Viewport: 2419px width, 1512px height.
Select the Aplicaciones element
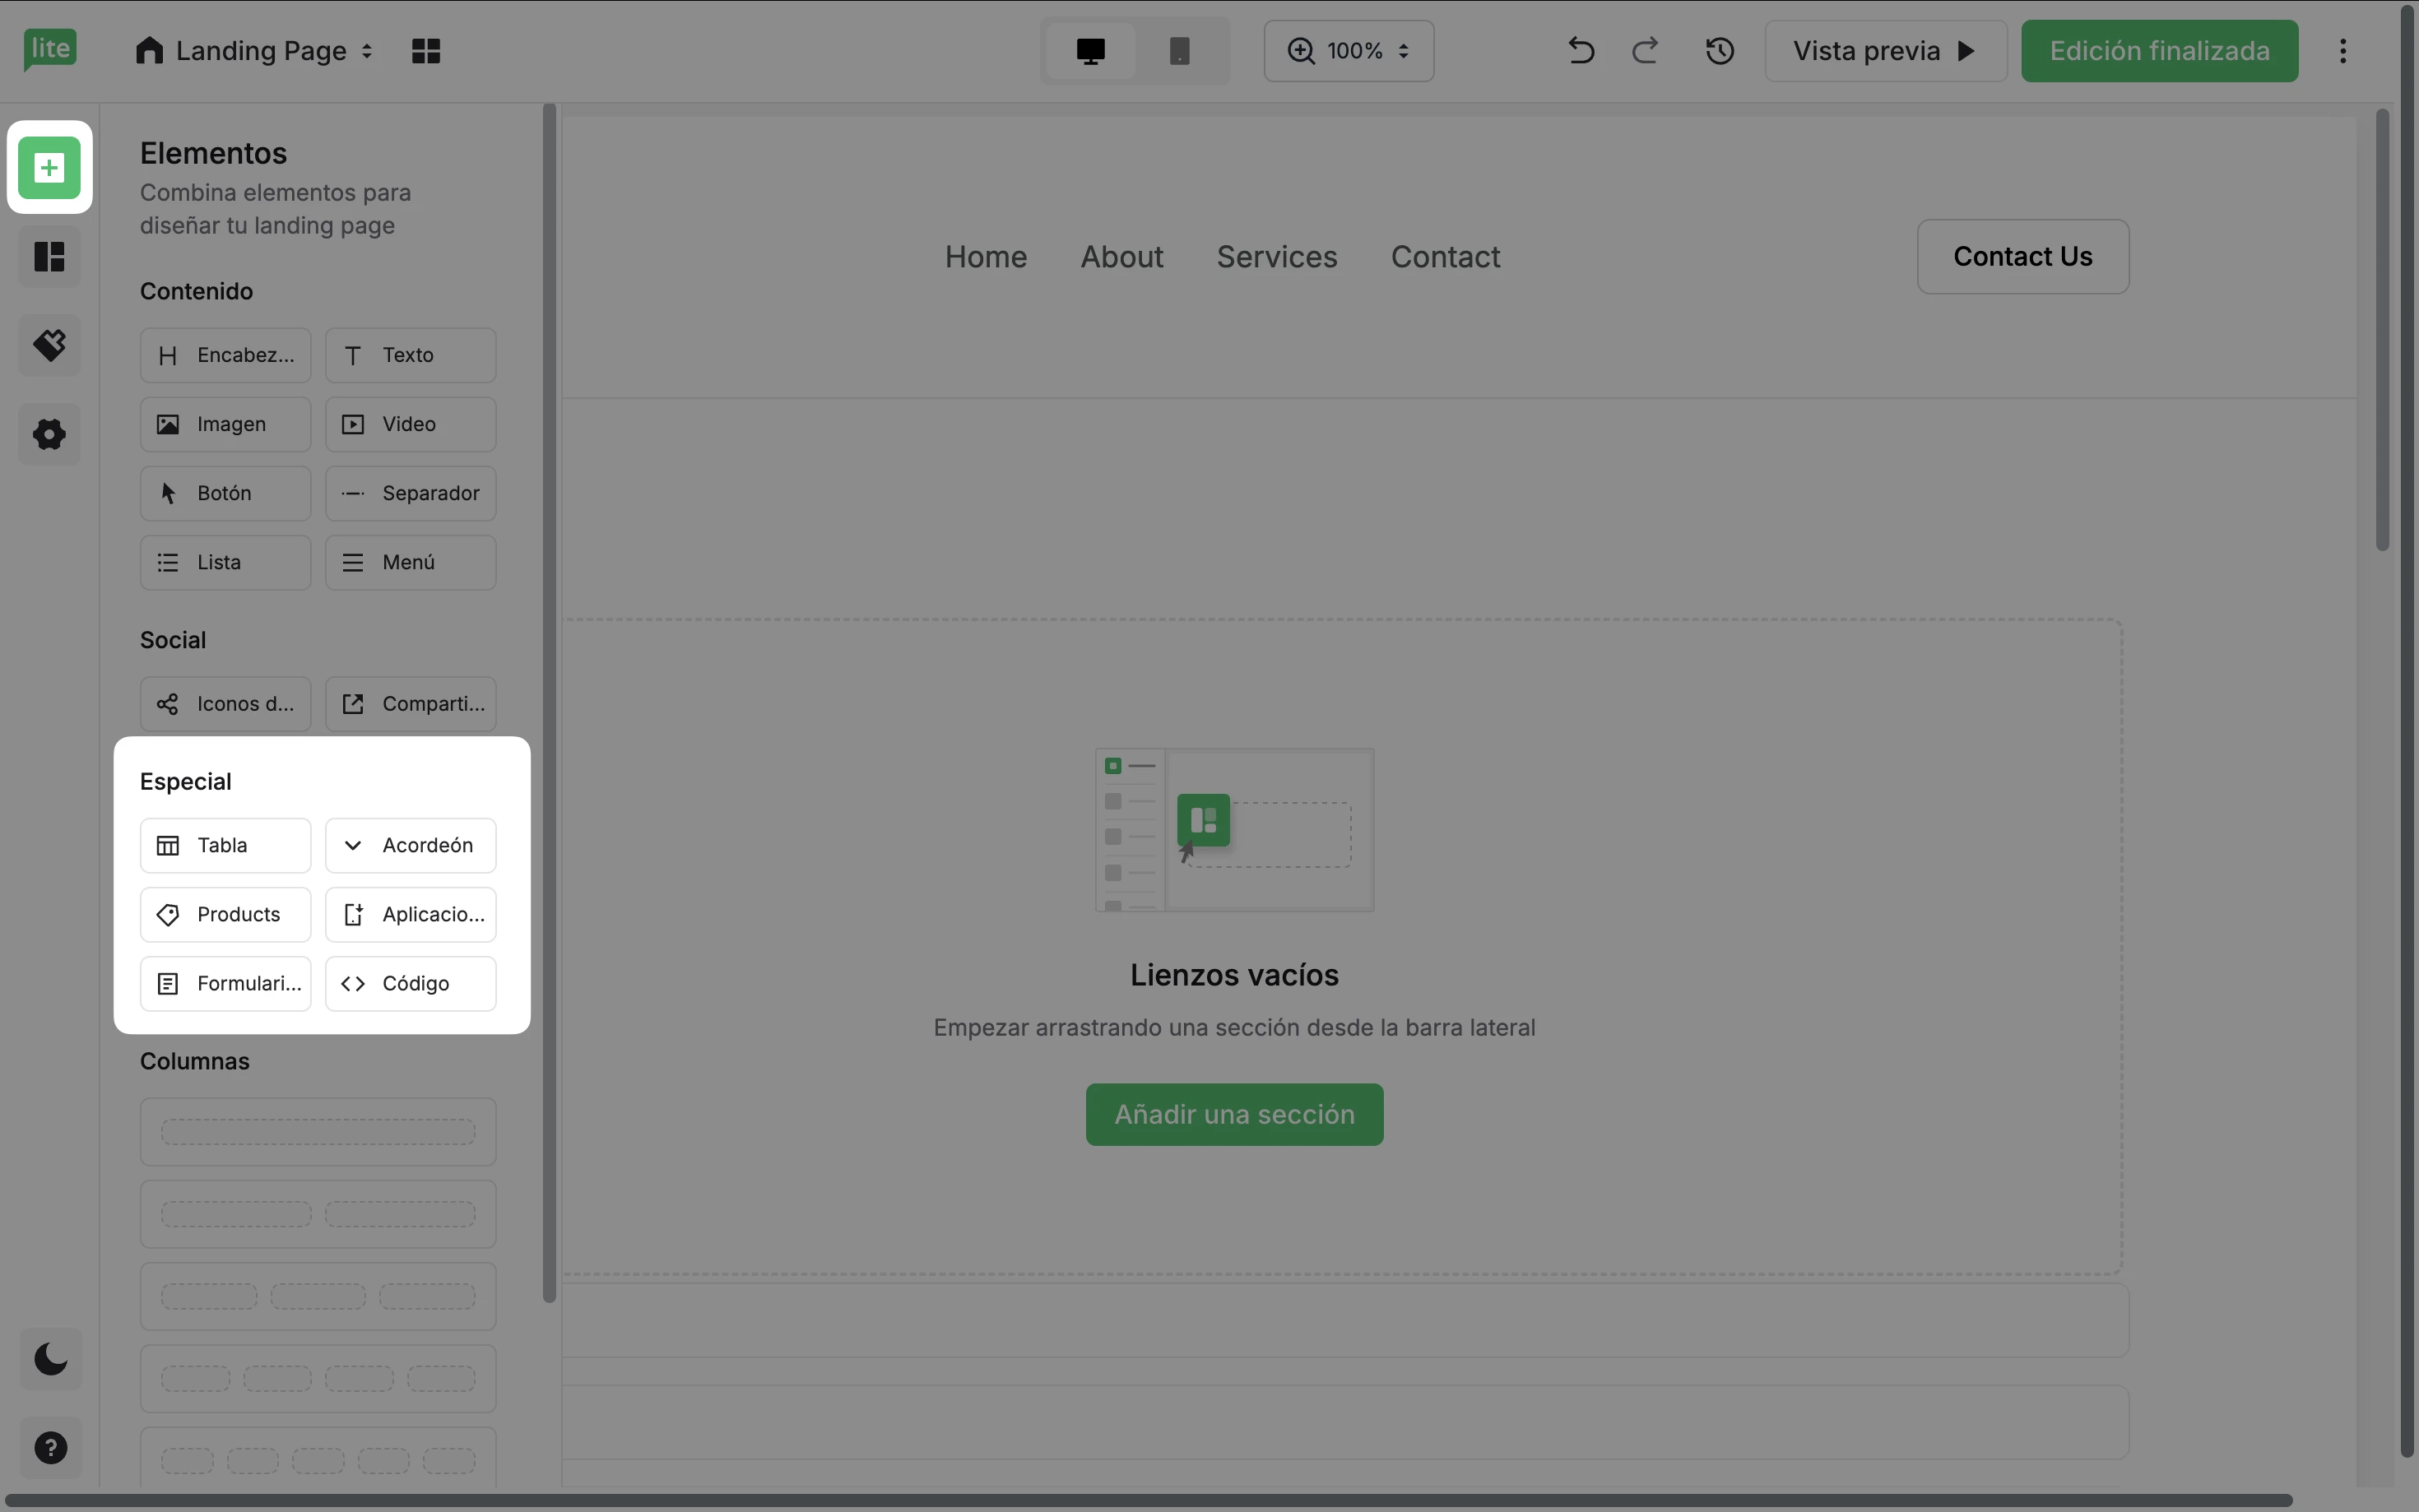pos(410,914)
